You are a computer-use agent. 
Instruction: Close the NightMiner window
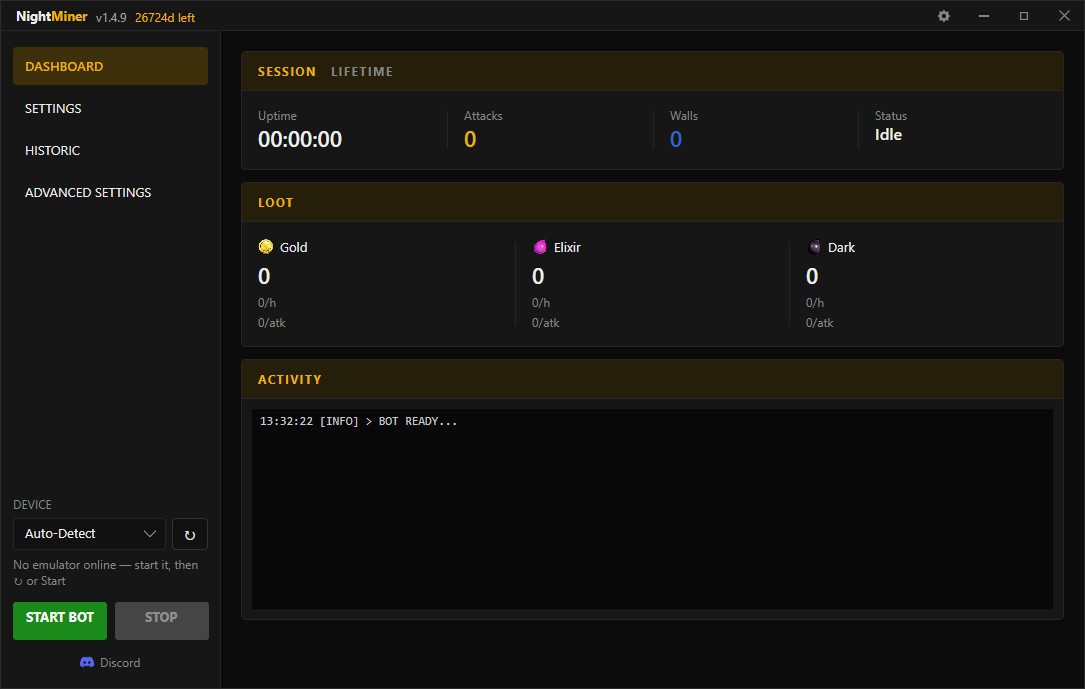pyautogui.click(x=1064, y=16)
